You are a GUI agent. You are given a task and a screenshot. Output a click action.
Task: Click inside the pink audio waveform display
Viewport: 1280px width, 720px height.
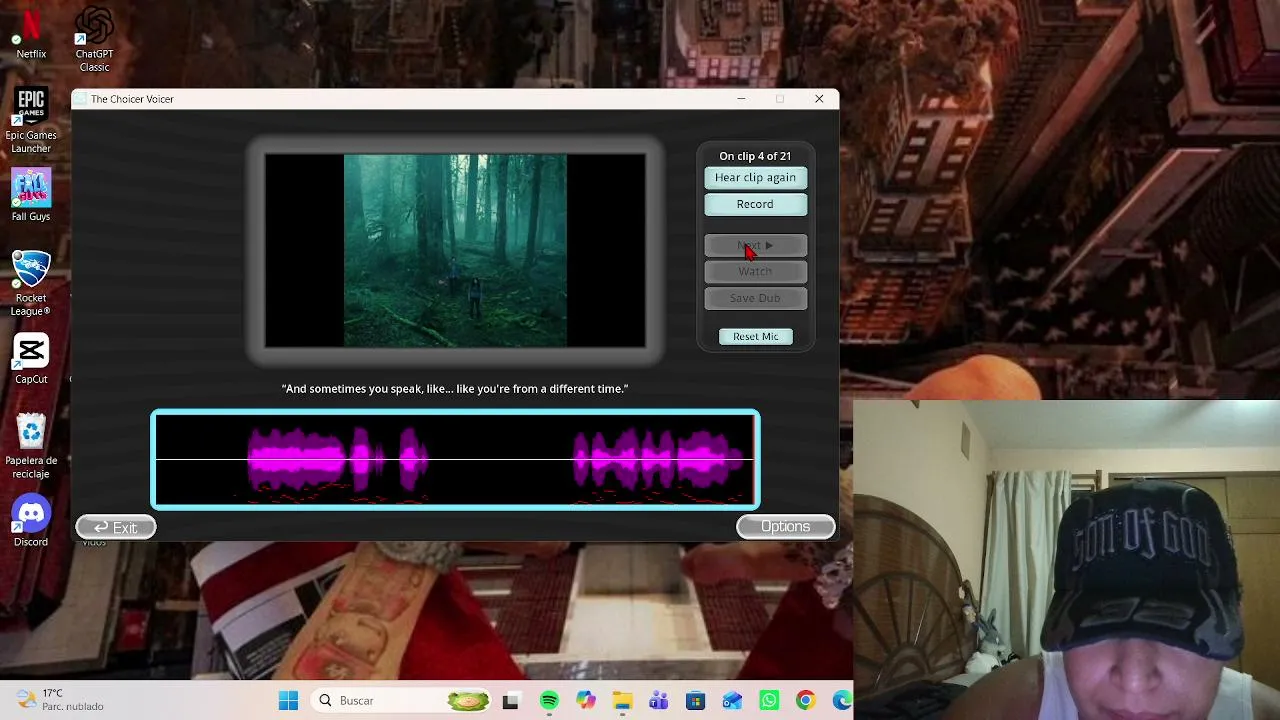tap(455, 460)
